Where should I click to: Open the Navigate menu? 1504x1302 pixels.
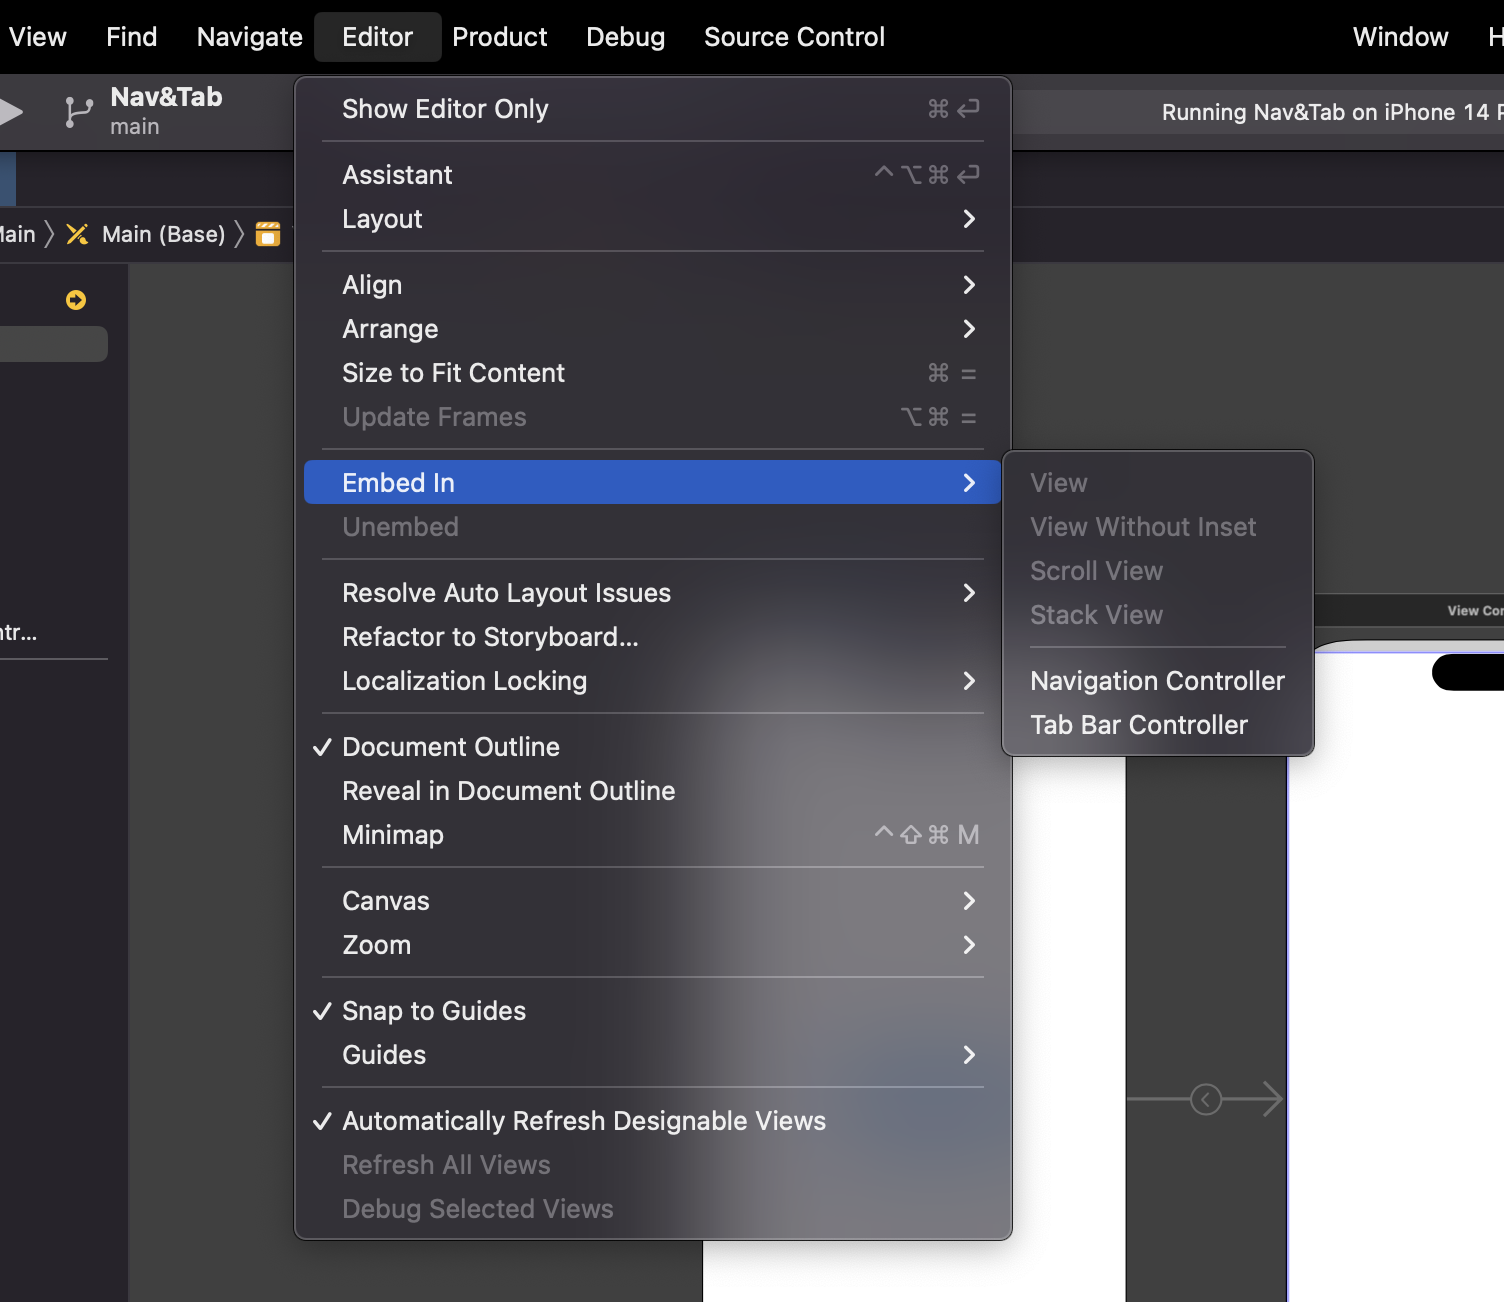point(249,37)
